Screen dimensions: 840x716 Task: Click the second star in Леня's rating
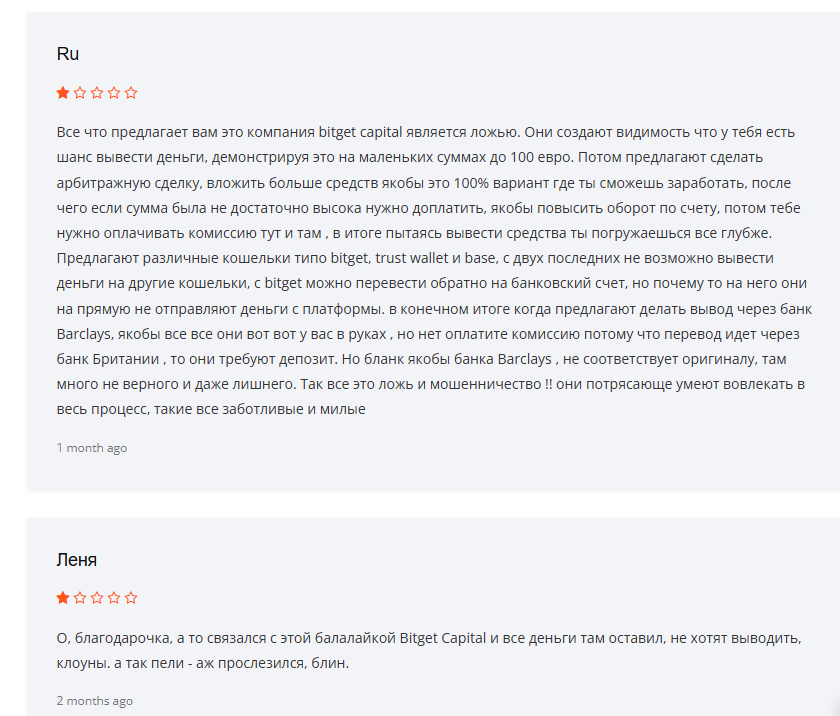point(80,598)
